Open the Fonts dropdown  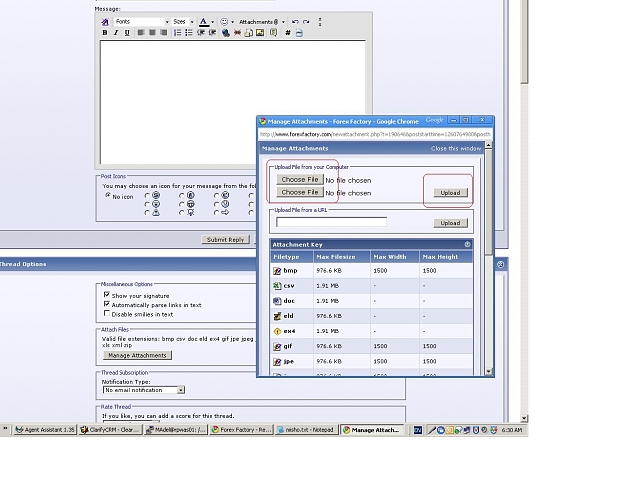pyautogui.click(x=142, y=22)
